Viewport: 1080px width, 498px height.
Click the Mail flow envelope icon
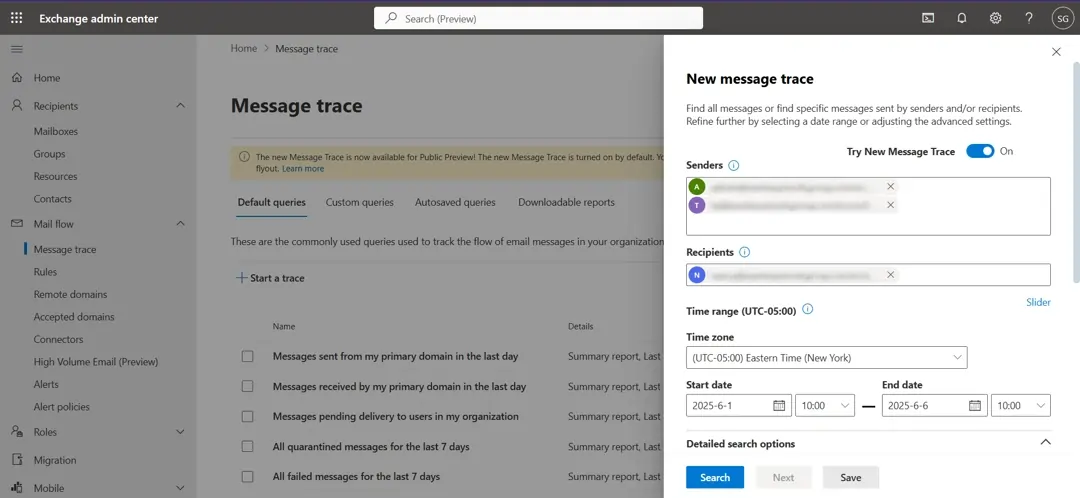tap(17, 224)
